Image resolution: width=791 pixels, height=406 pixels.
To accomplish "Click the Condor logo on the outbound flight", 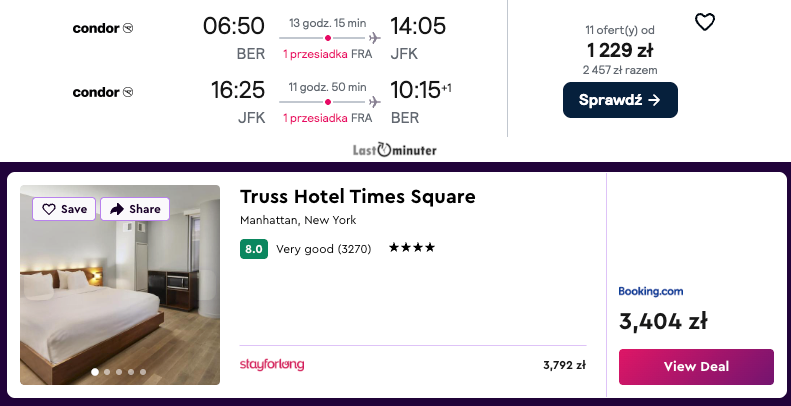I will (x=103, y=28).
